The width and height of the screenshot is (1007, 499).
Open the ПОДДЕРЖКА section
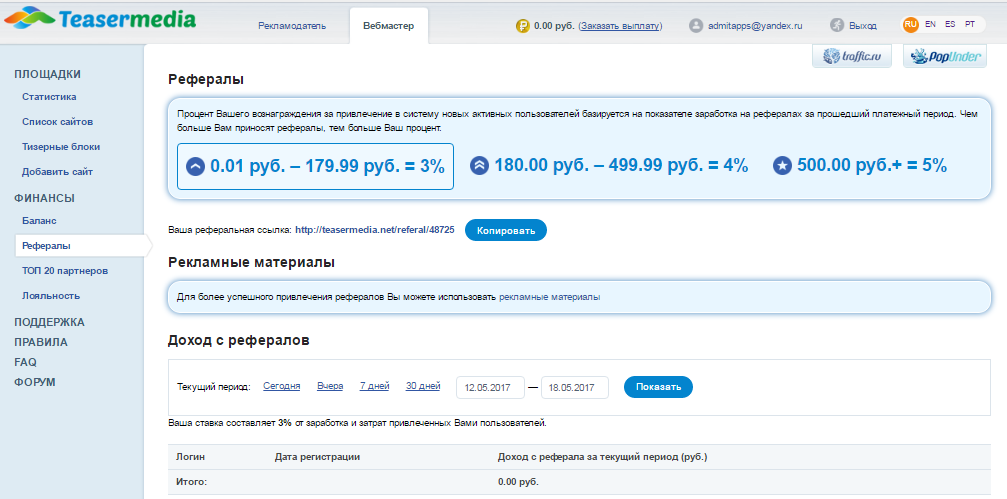(x=49, y=322)
